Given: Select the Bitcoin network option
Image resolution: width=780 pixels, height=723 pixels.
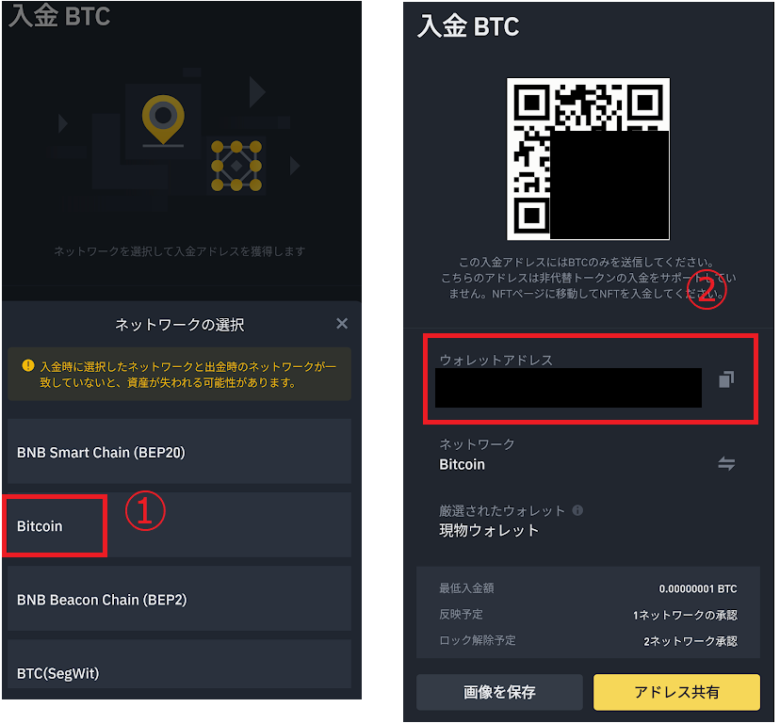Looking at the screenshot, I should [x=179, y=525].
